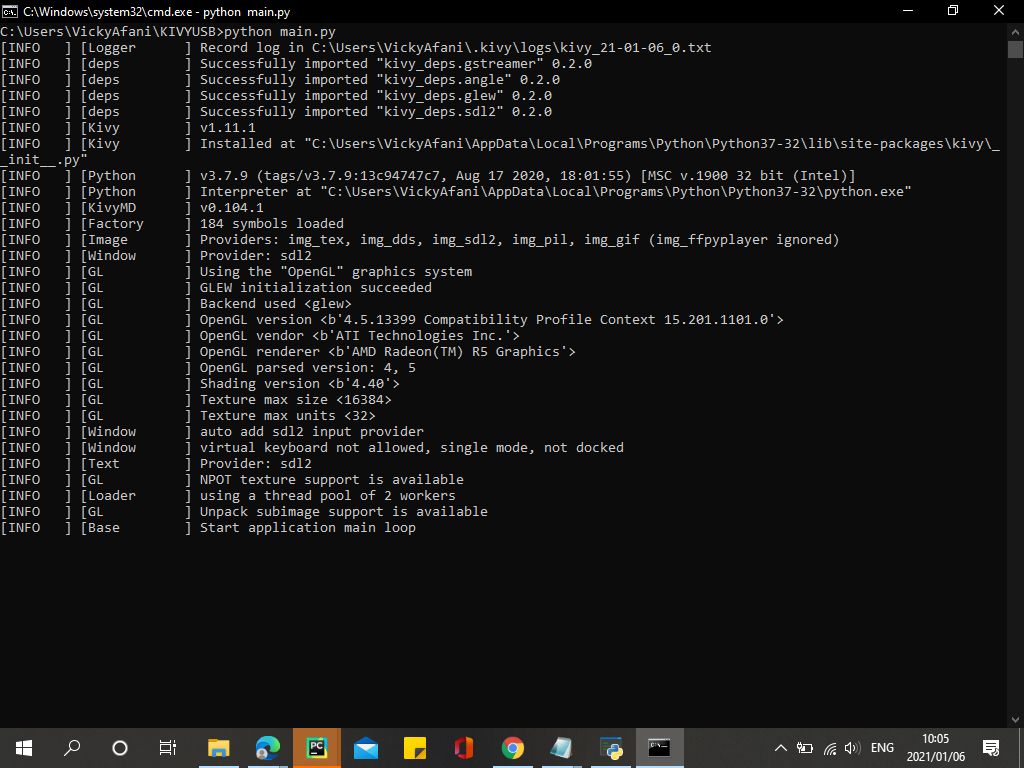The height and width of the screenshot is (768, 1024).
Task: Click Python 'v3.7.9' version line
Action: pos(428,176)
